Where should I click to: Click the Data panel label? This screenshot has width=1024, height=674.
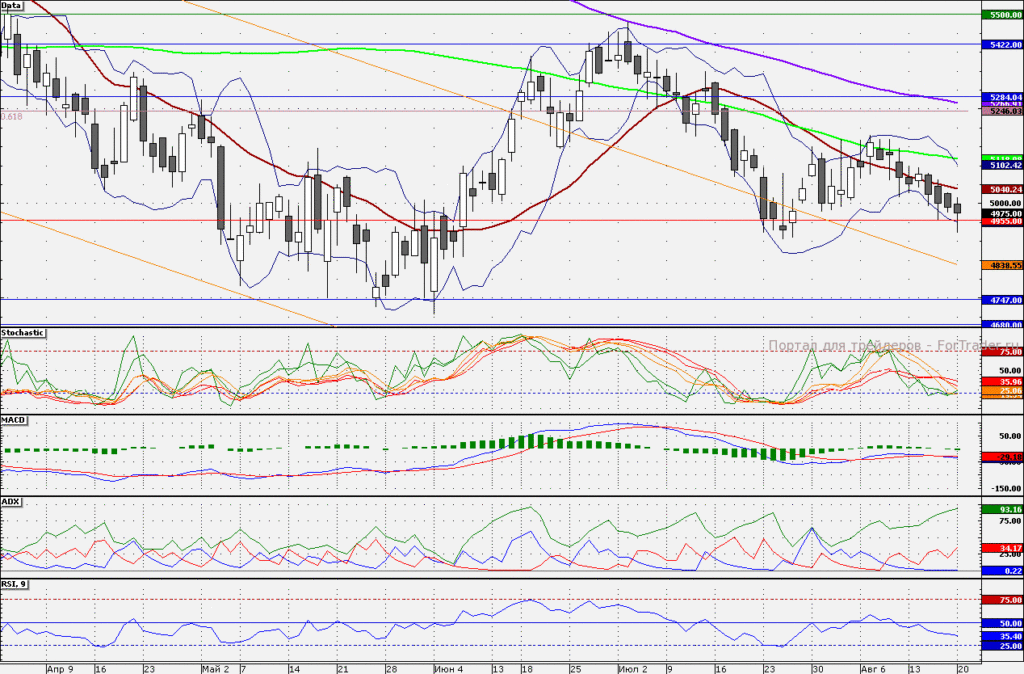click(x=11, y=5)
